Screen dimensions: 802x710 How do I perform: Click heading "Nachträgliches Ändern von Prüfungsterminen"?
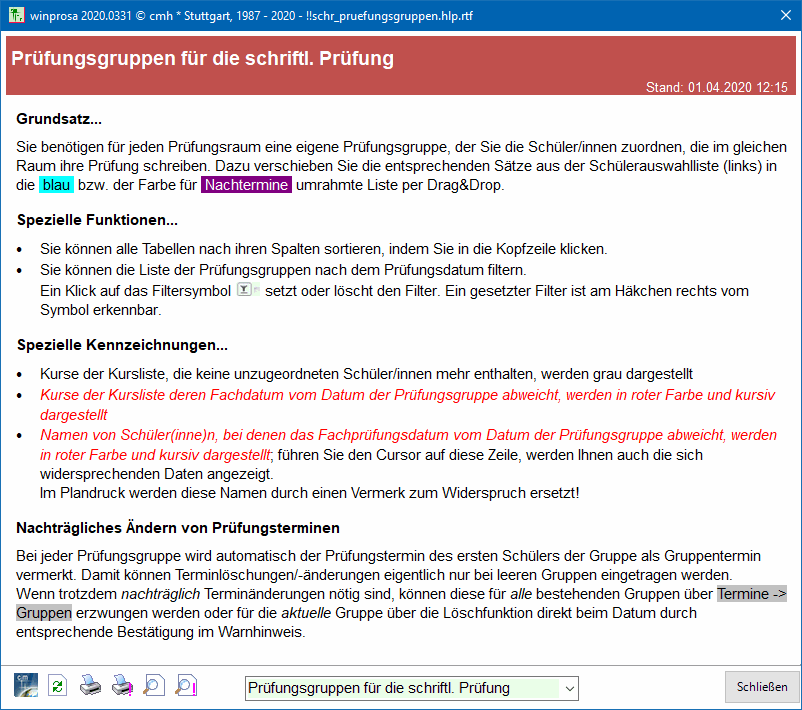178,528
